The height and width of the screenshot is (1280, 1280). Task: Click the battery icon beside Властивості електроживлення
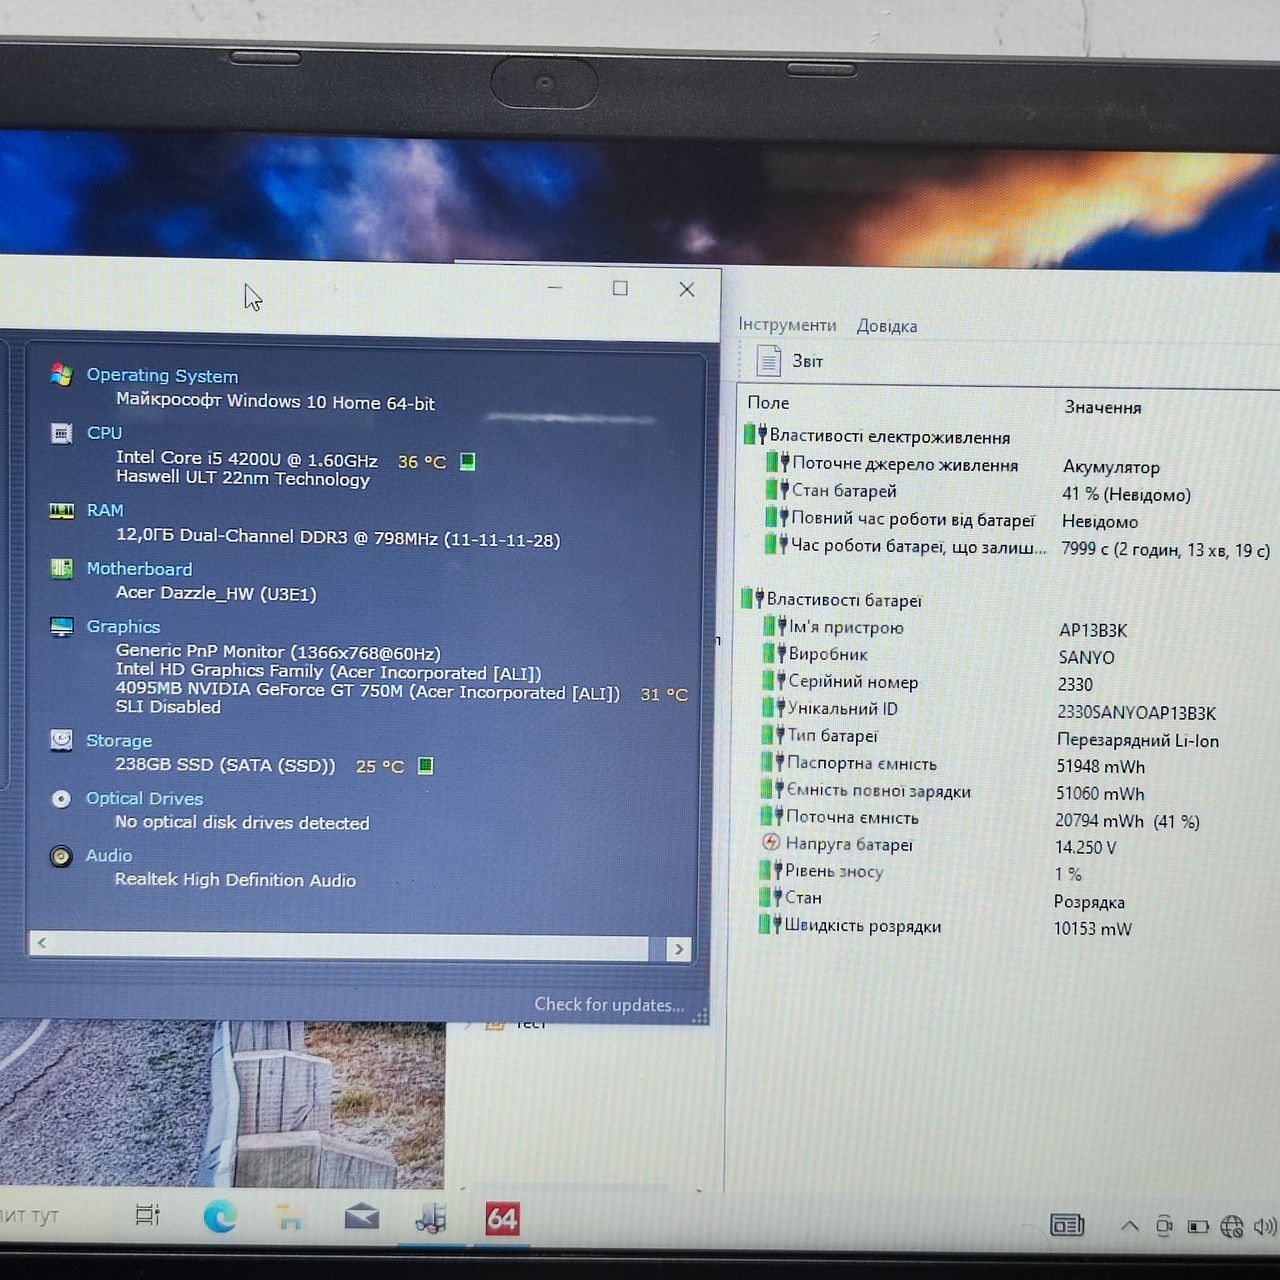pyautogui.click(x=755, y=435)
